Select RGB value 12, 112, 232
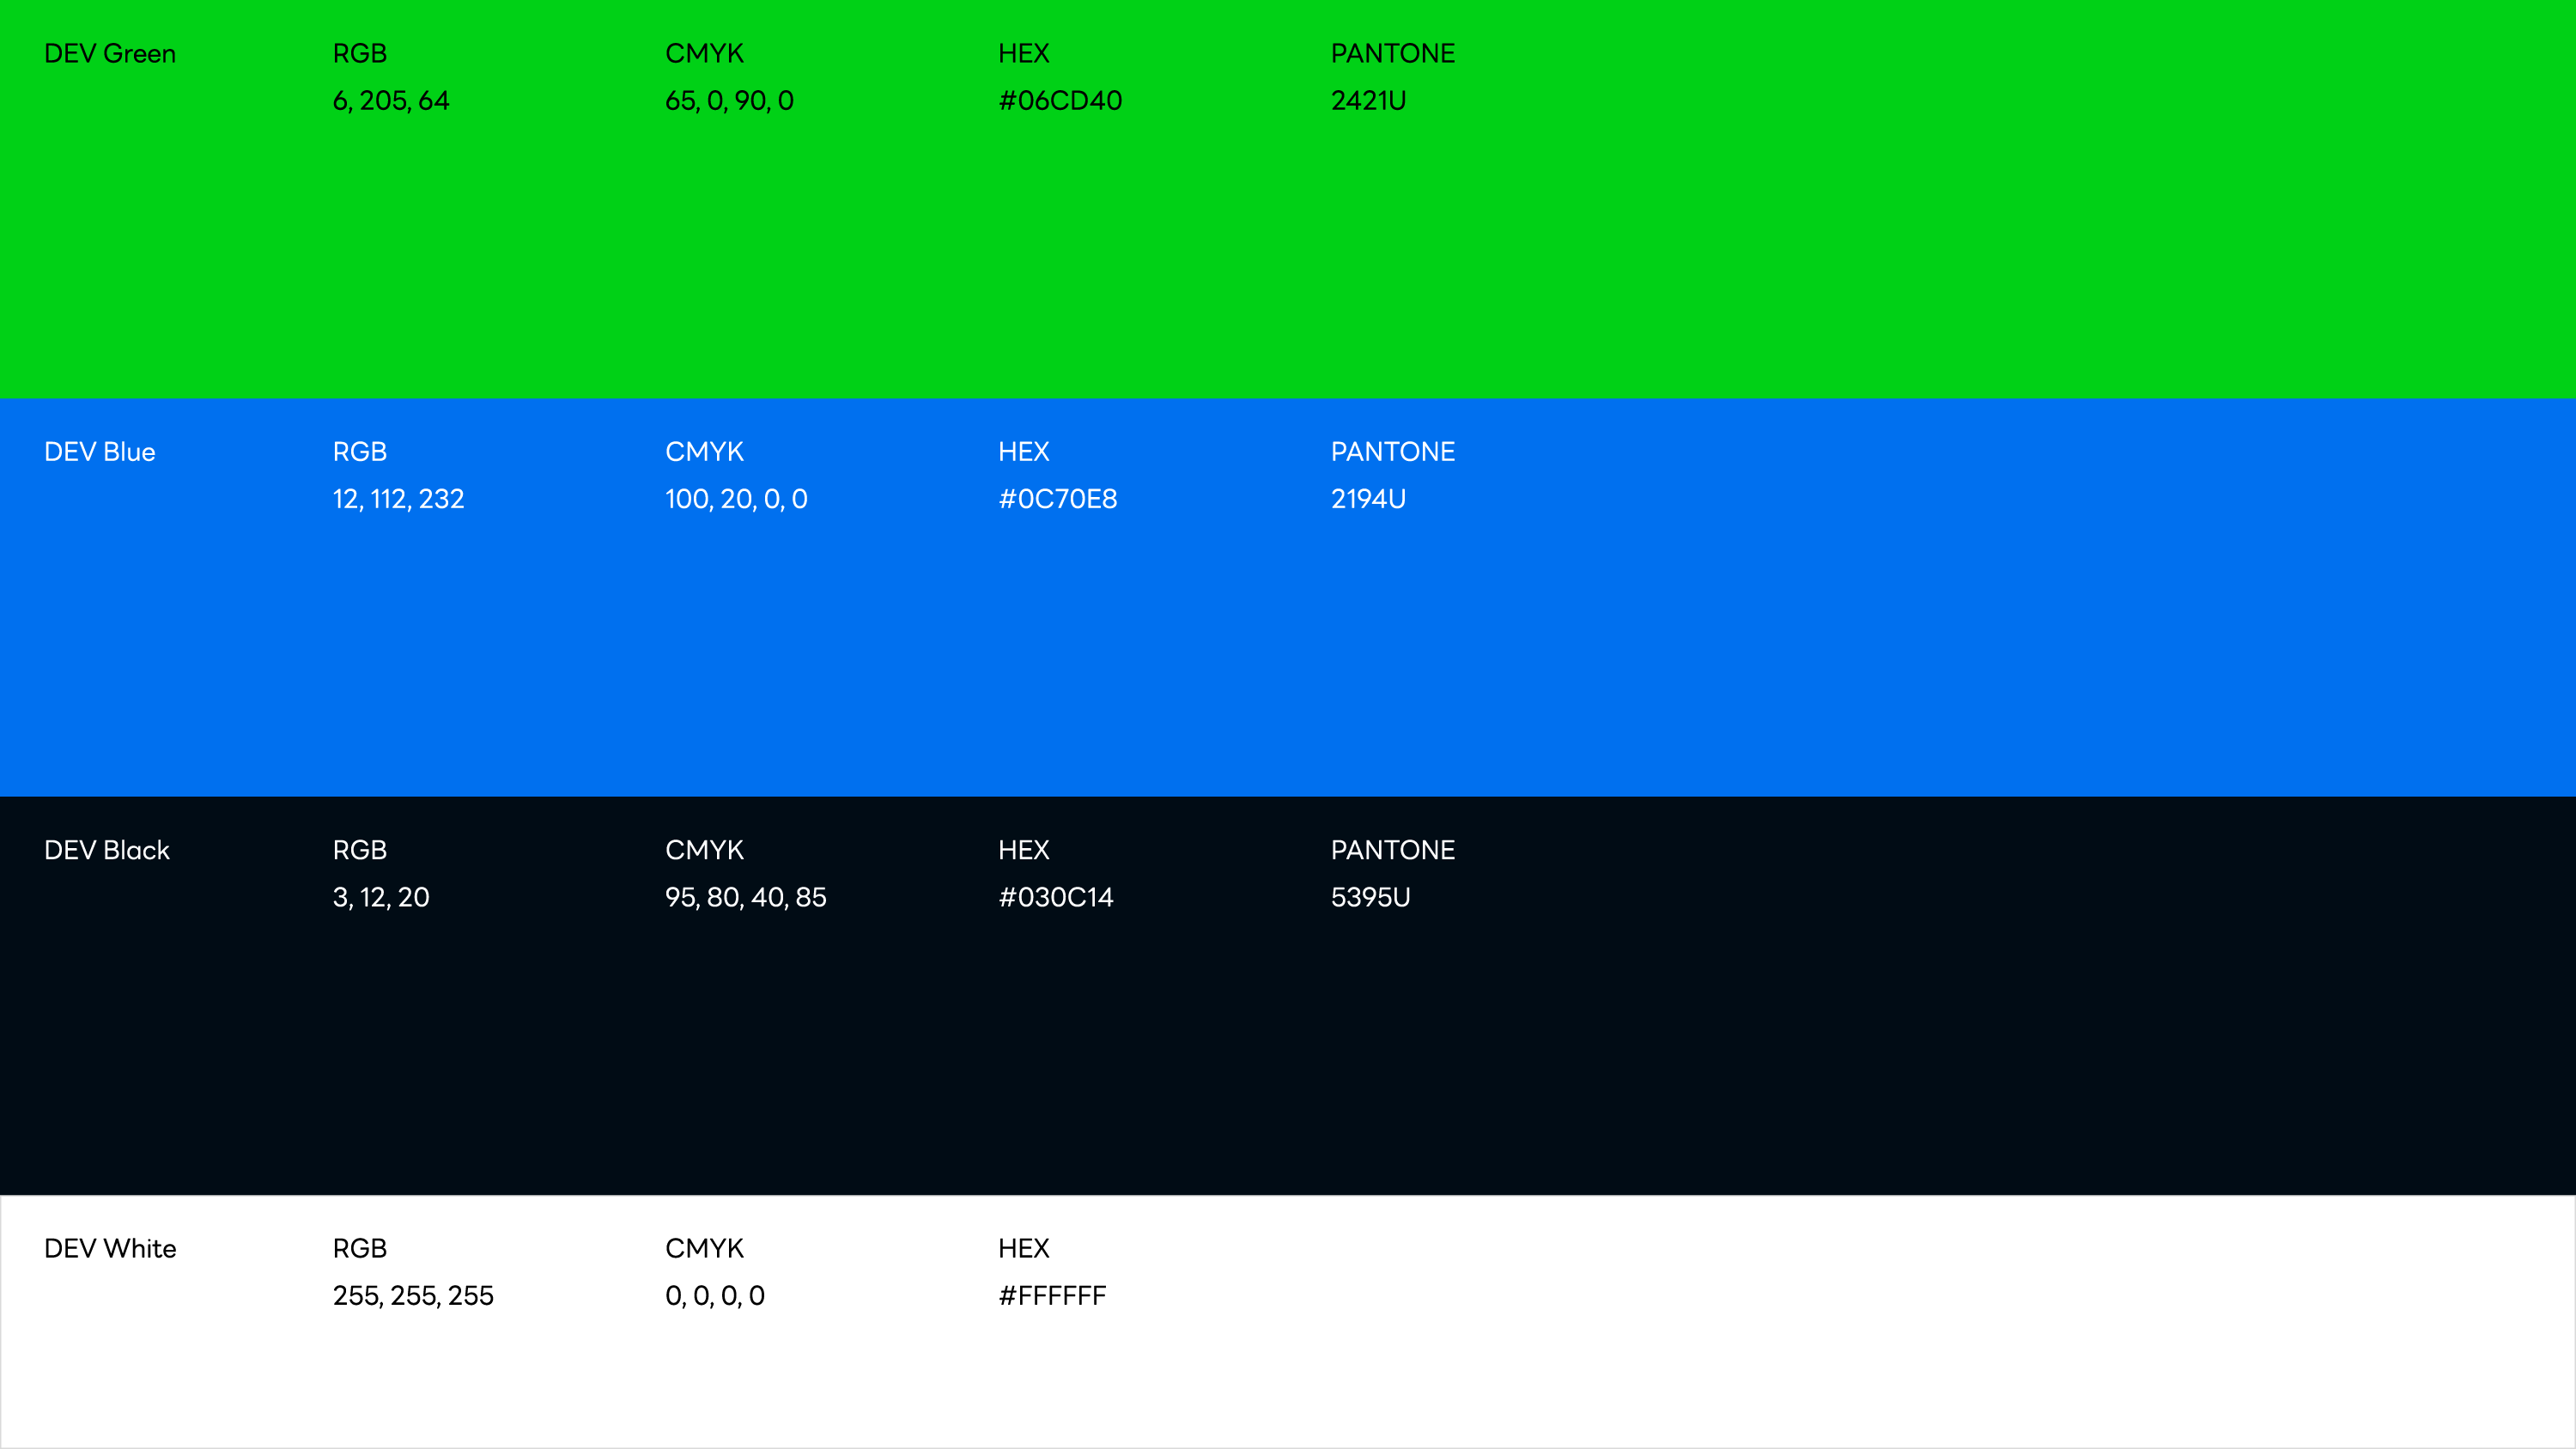Viewport: 2576px width, 1449px height. point(398,499)
